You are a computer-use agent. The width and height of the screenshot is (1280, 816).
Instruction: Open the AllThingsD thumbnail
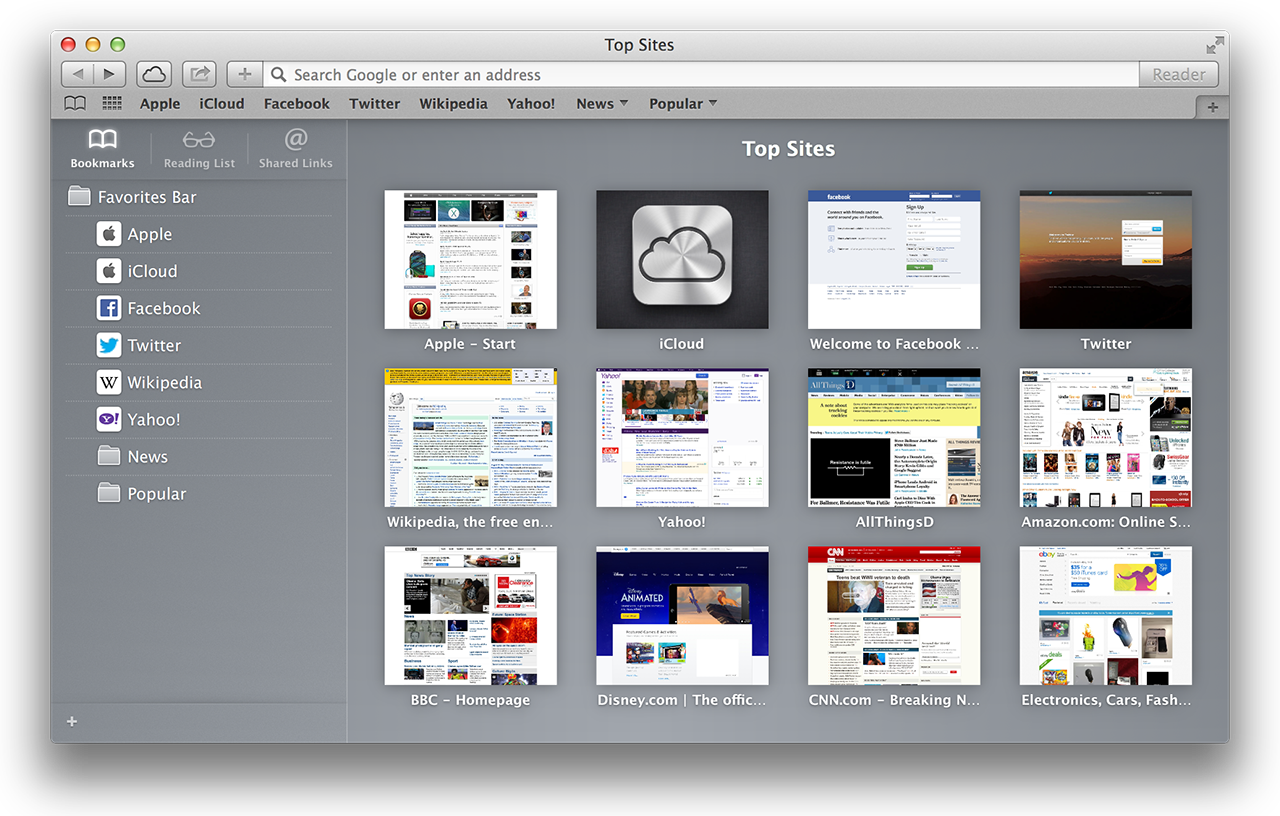click(x=894, y=438)
